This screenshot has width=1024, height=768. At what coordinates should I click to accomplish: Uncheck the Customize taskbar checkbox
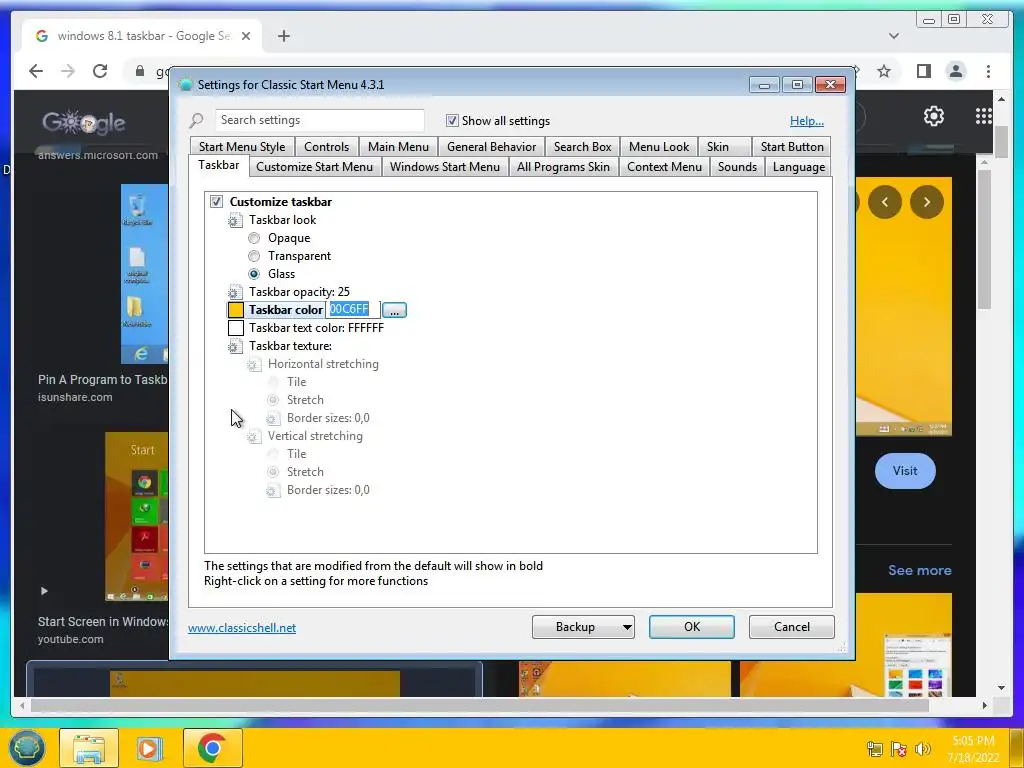pos(216,201)
